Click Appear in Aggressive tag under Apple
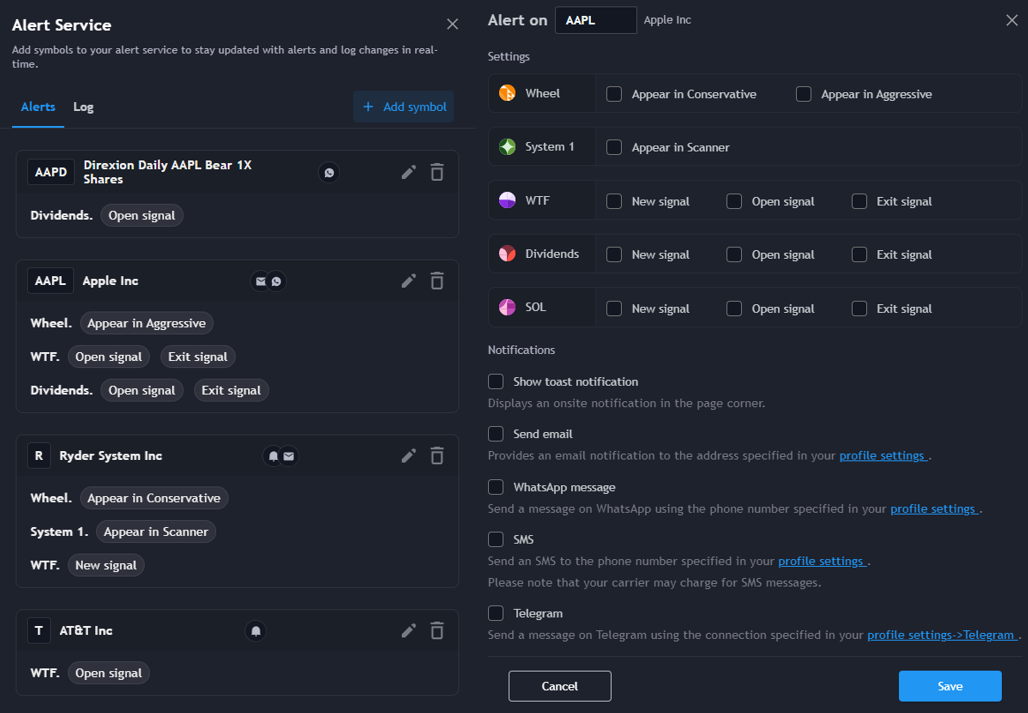 coord(146,323)
